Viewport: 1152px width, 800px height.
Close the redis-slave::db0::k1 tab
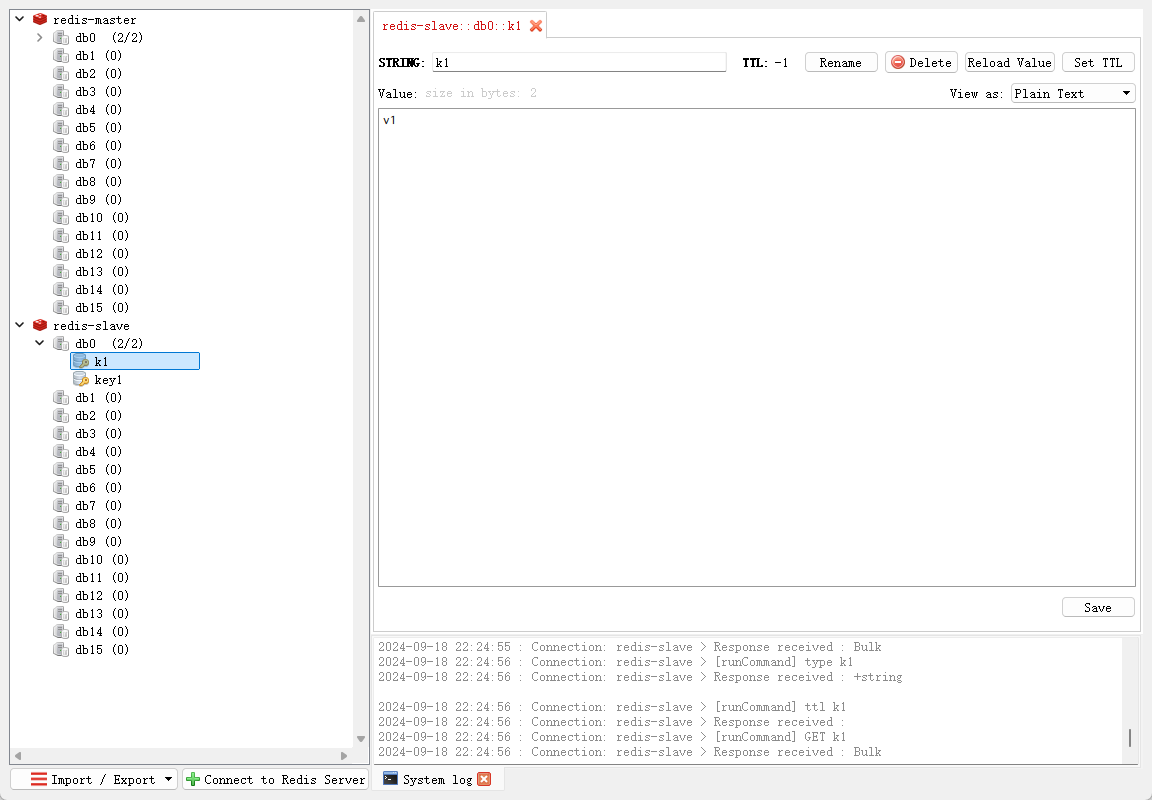(x=536, y=26)
